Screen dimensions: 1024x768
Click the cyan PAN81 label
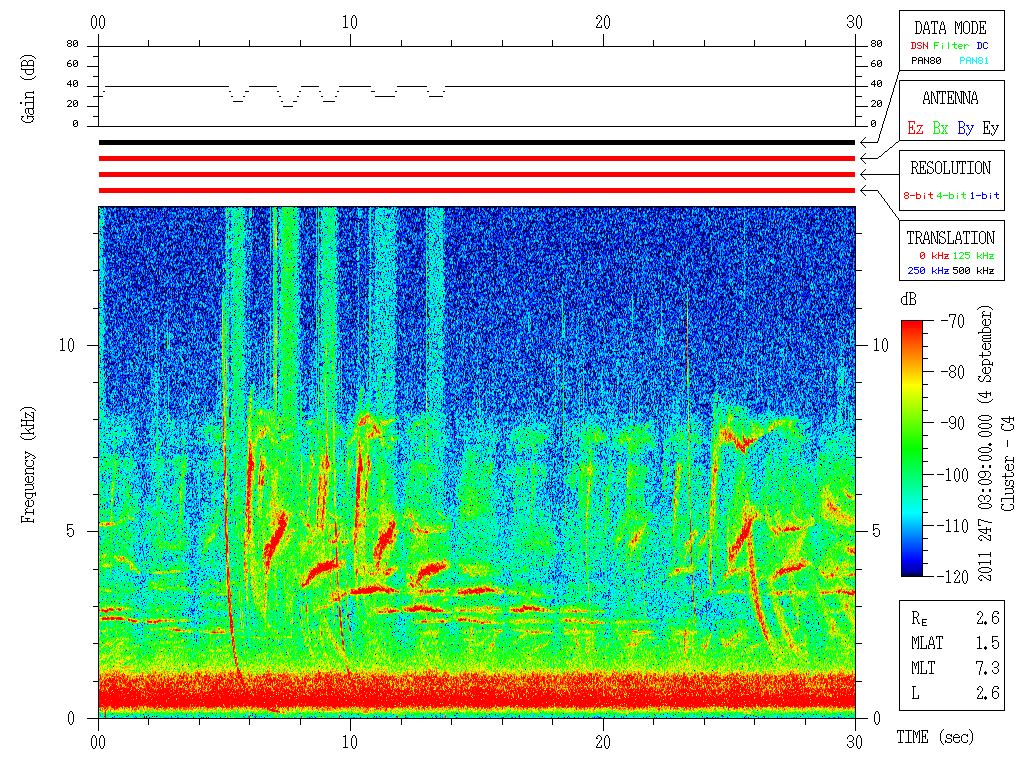[974, 61]
